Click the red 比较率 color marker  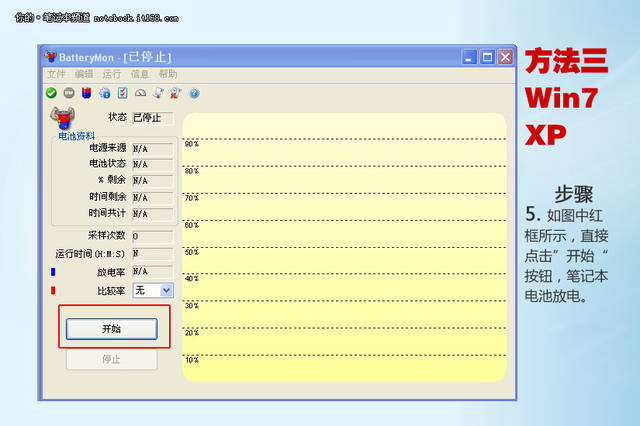point(53,290)
